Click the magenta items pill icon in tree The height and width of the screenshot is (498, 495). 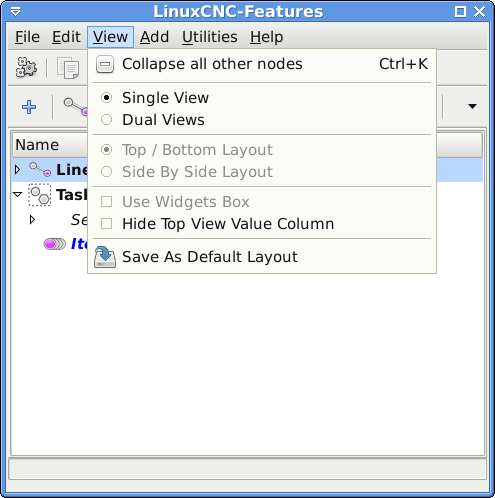55,244
